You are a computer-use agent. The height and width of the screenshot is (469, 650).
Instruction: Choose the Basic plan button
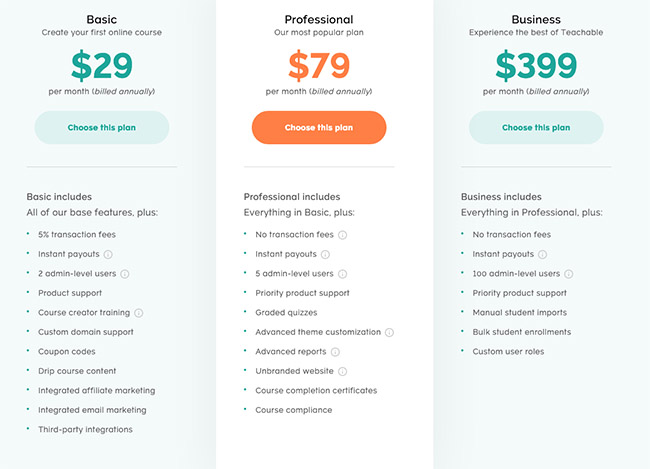coord(102,128)
